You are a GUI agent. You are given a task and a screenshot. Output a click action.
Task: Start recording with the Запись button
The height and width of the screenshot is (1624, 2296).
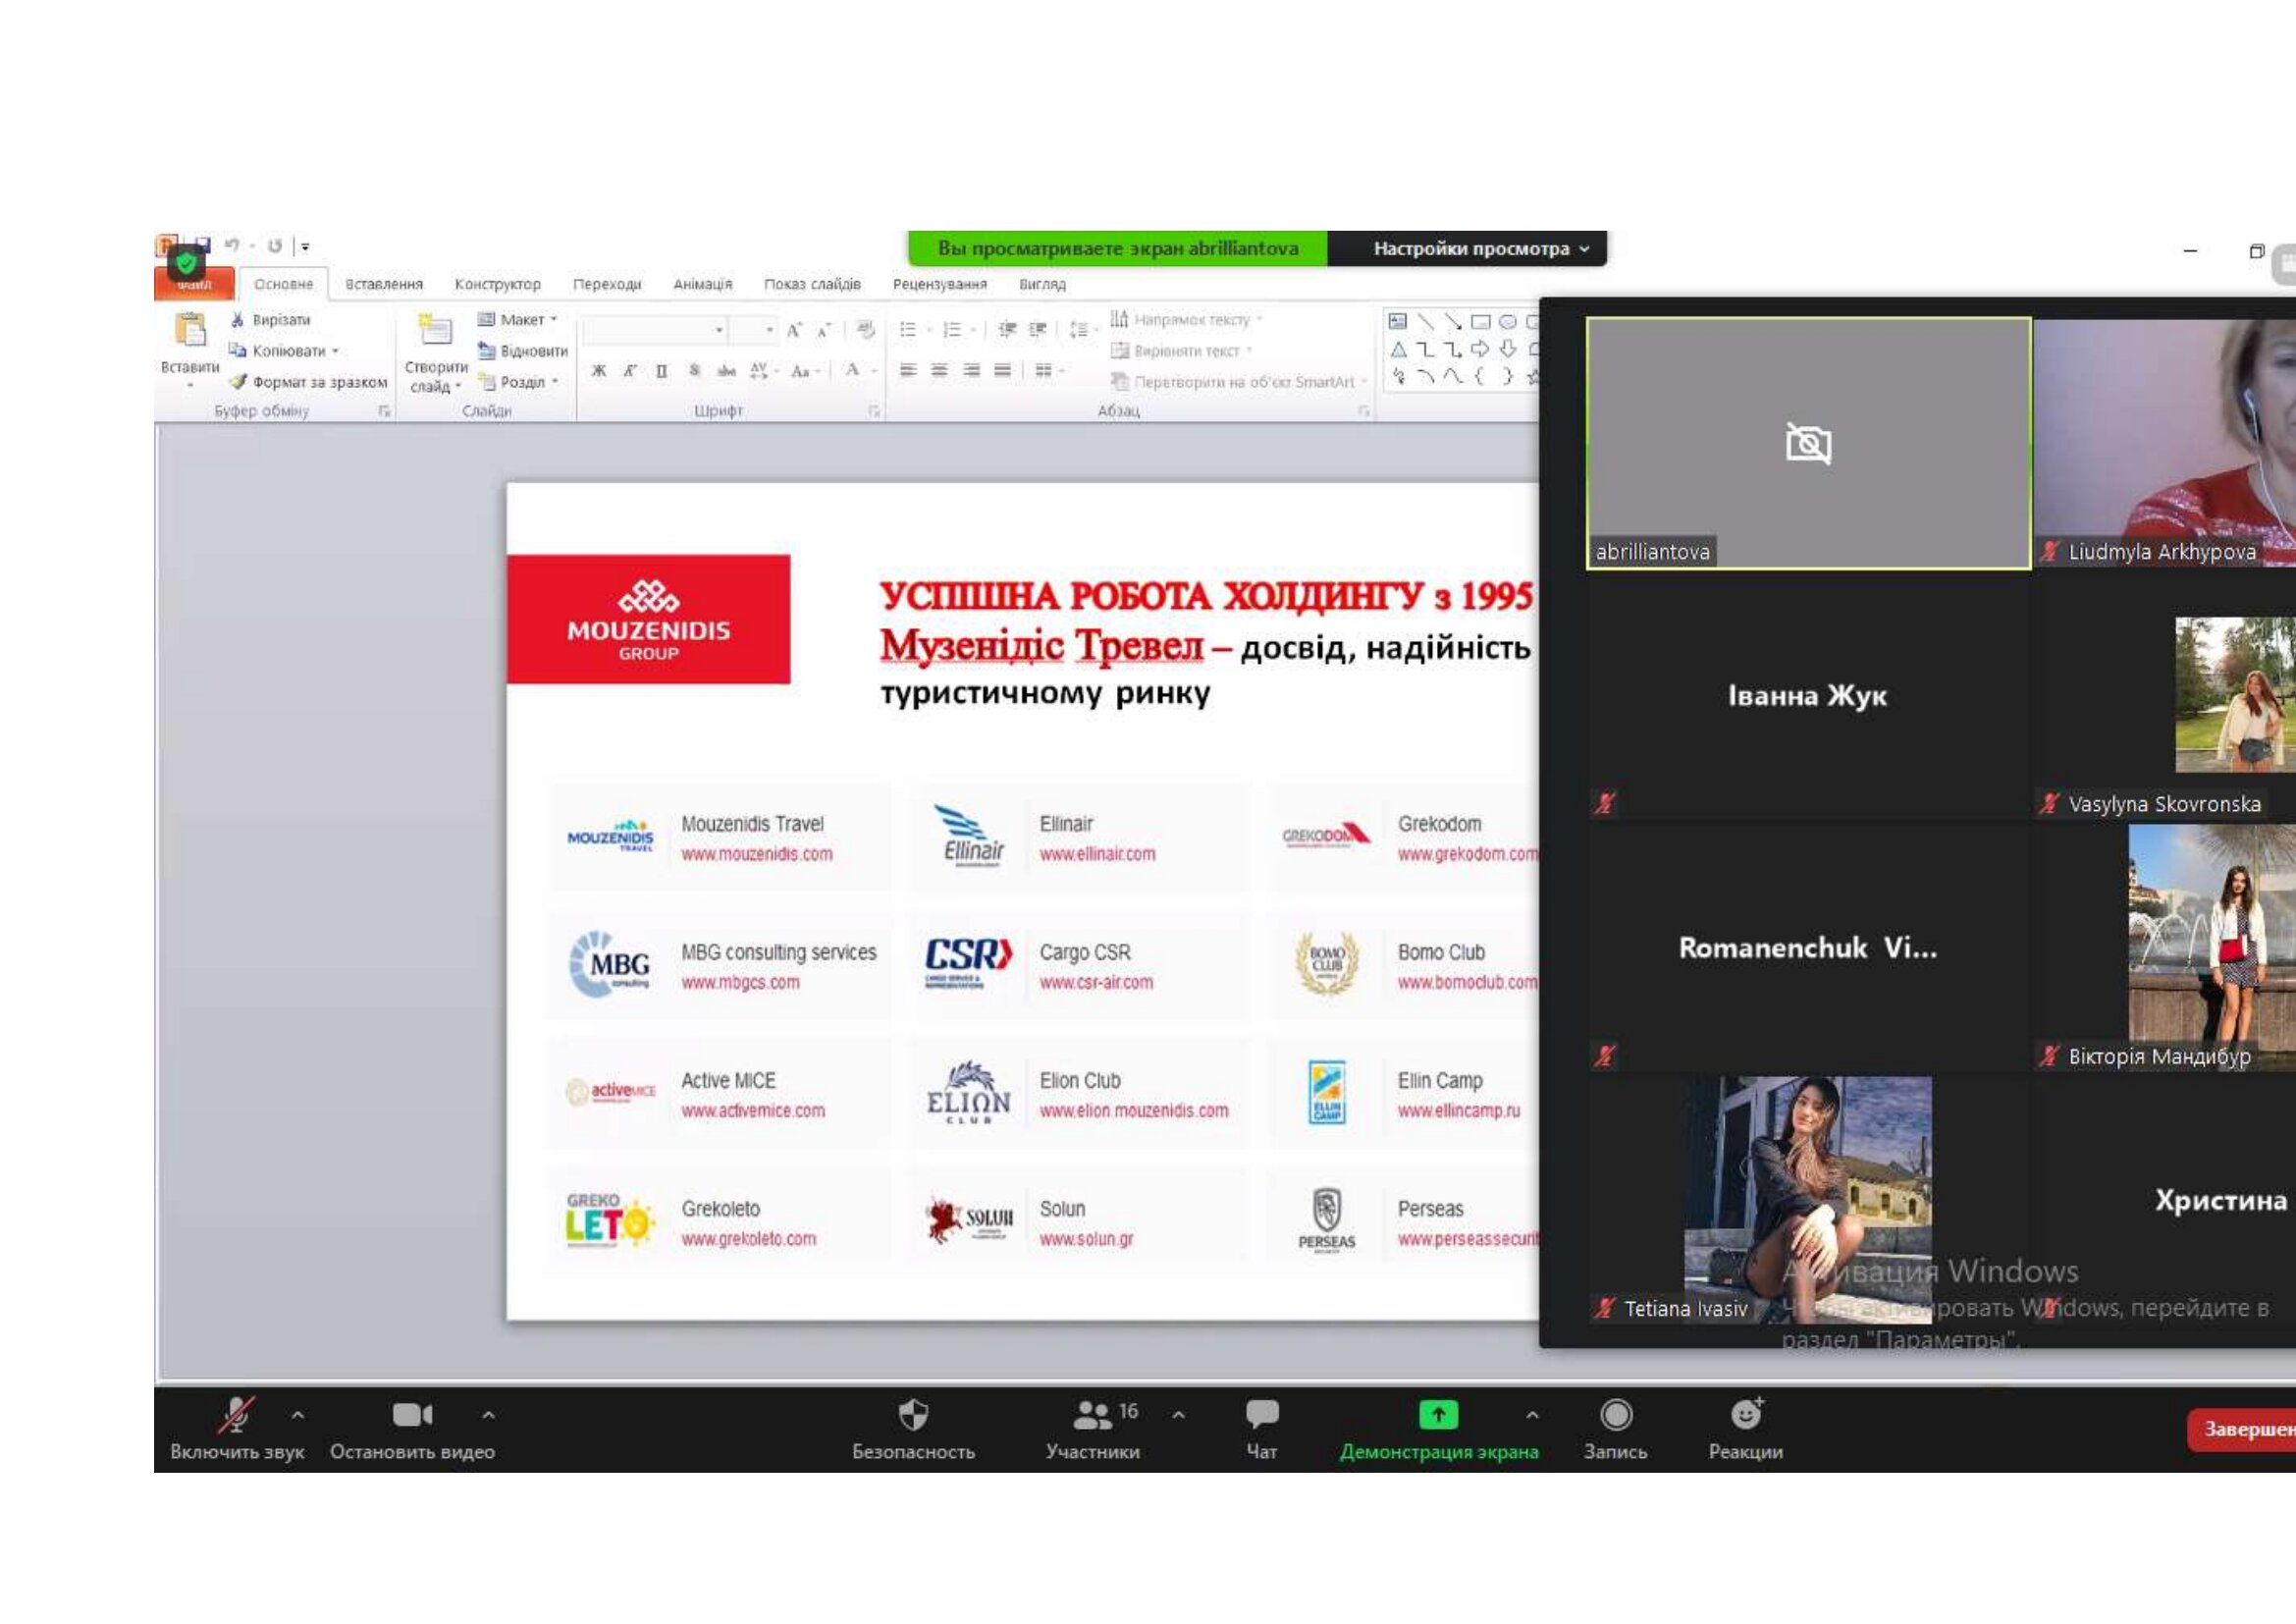pos(1616,1430)
